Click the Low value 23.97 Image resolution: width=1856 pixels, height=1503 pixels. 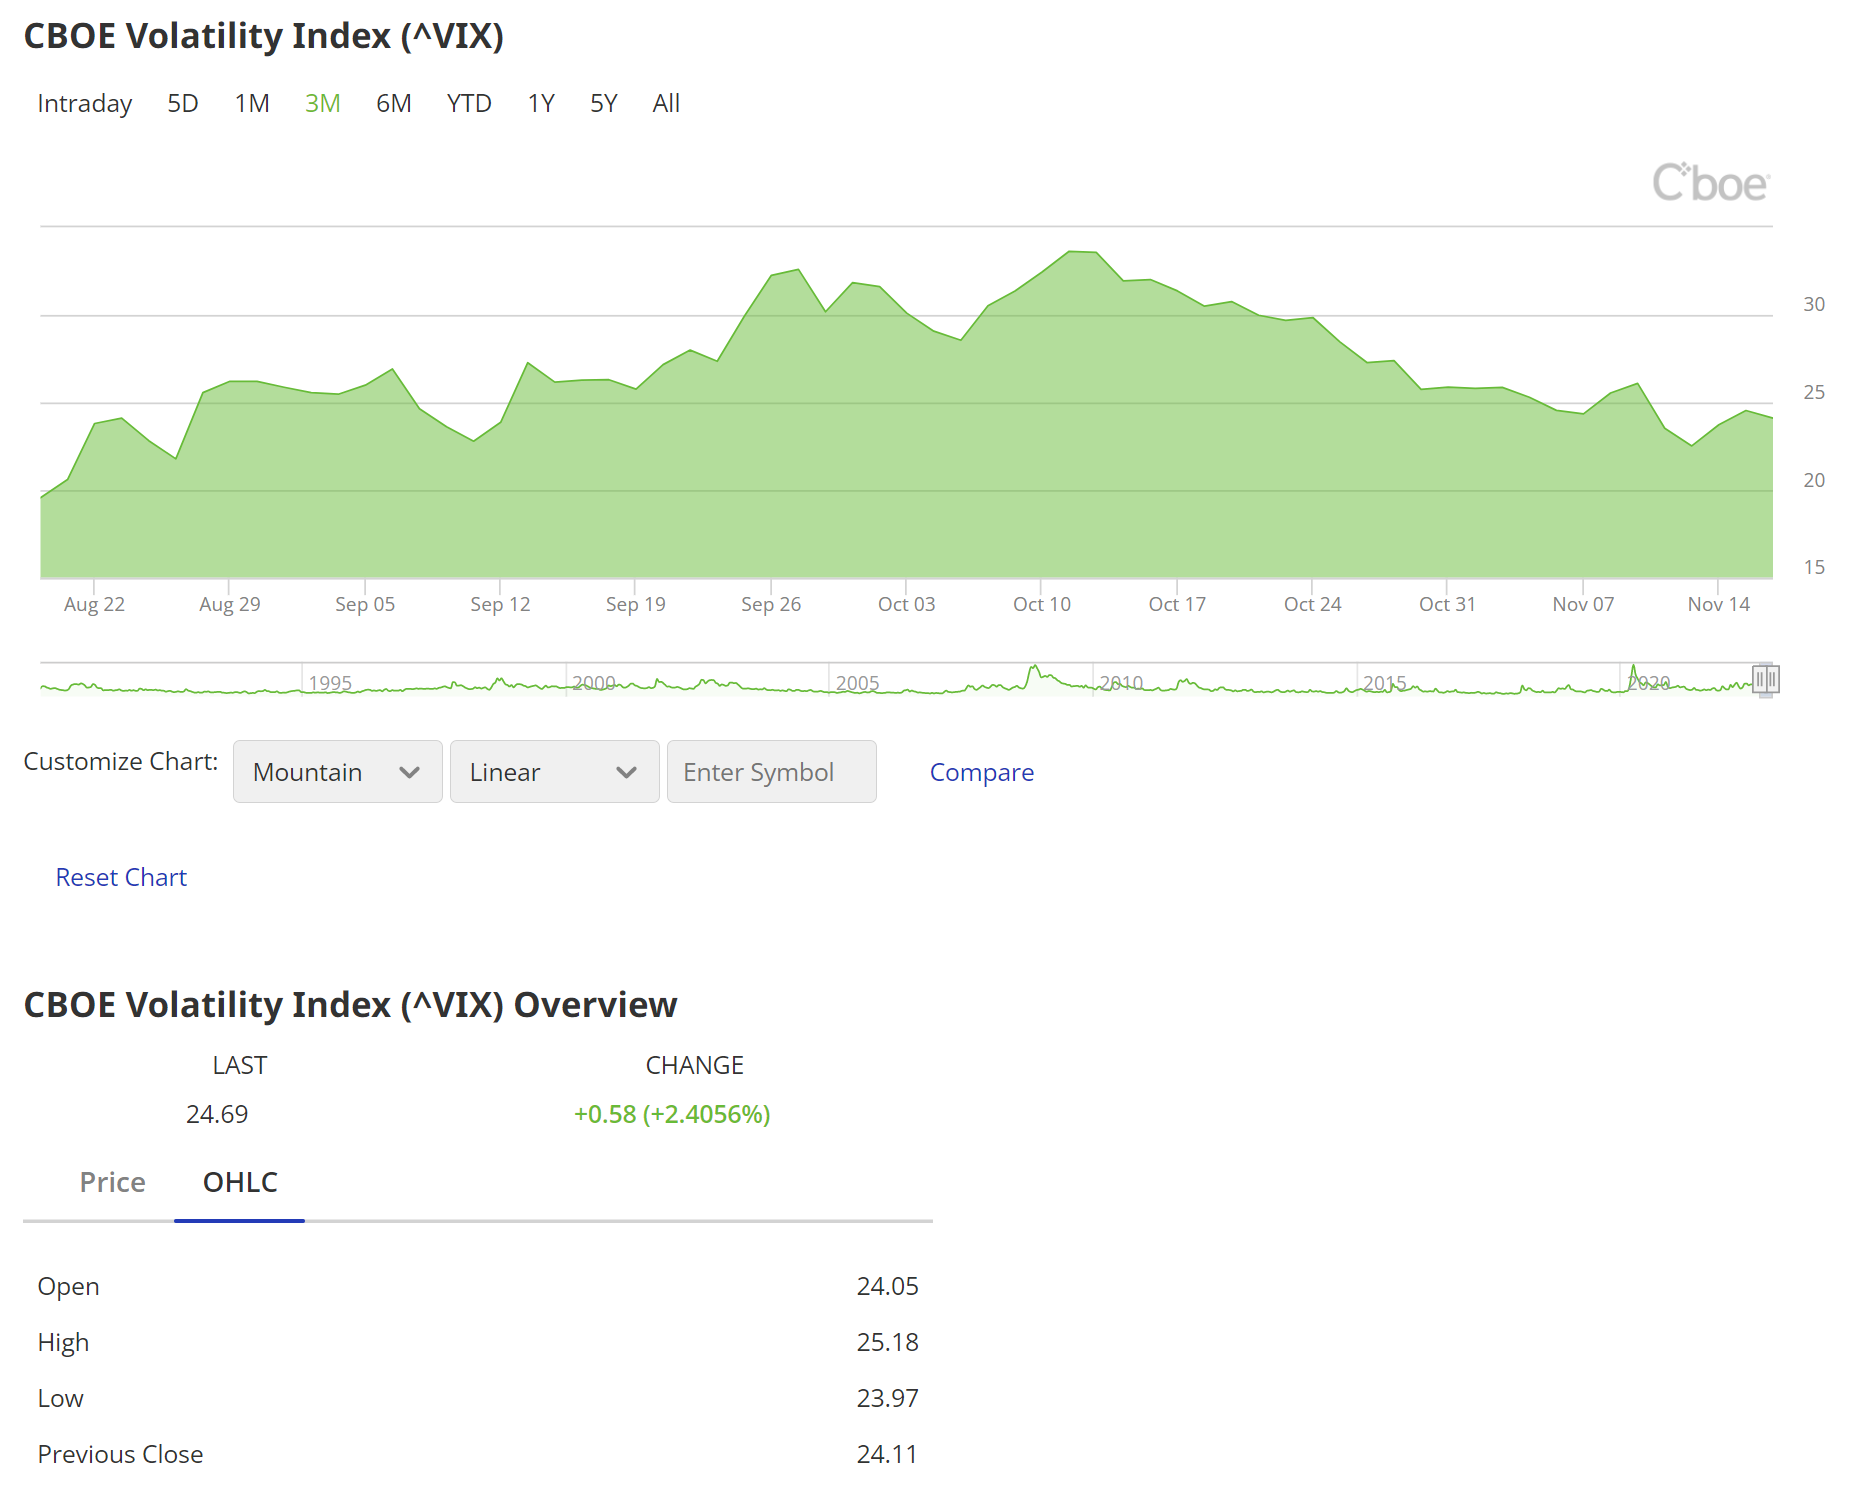(x=887, y=1398)
